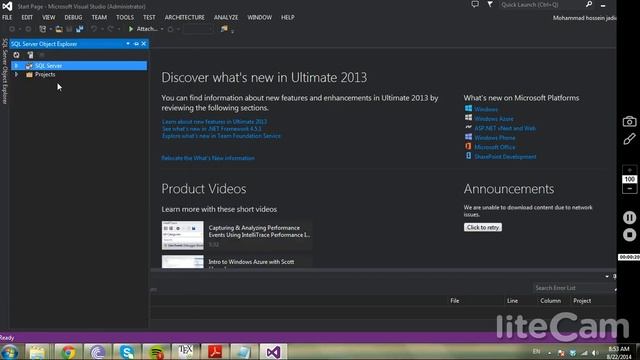640x360 pixels.
Task: Open the Windows platform link
Action: pyautogui.click(x=486, y=109)
